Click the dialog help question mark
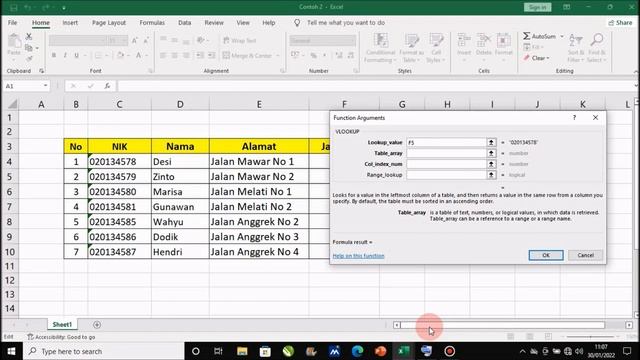The width and height of the screenshot is (640, 360). pyautogui.click(x=574, y=118)
